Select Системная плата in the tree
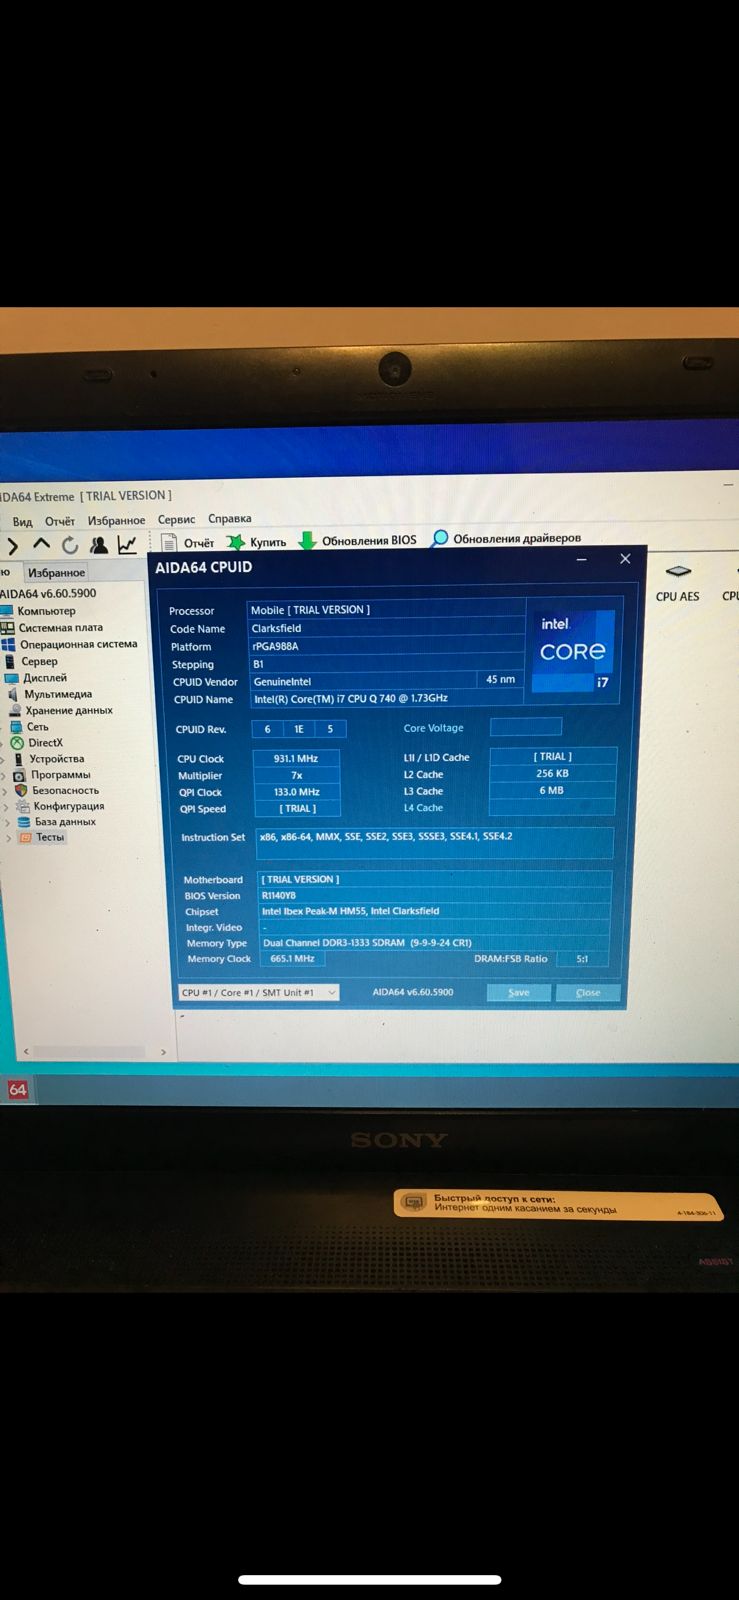The height and width of the screenshot is (1600, 739). click(x=60, y=627)
